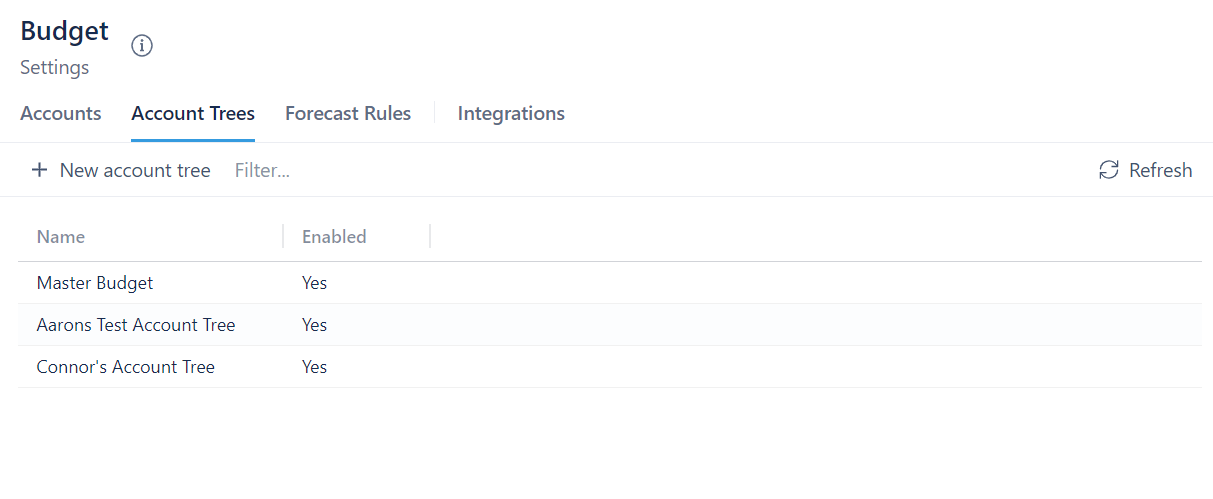Click Enabled value Yes for Connor's tree
1213x499 pixels.
click(315, 367)
